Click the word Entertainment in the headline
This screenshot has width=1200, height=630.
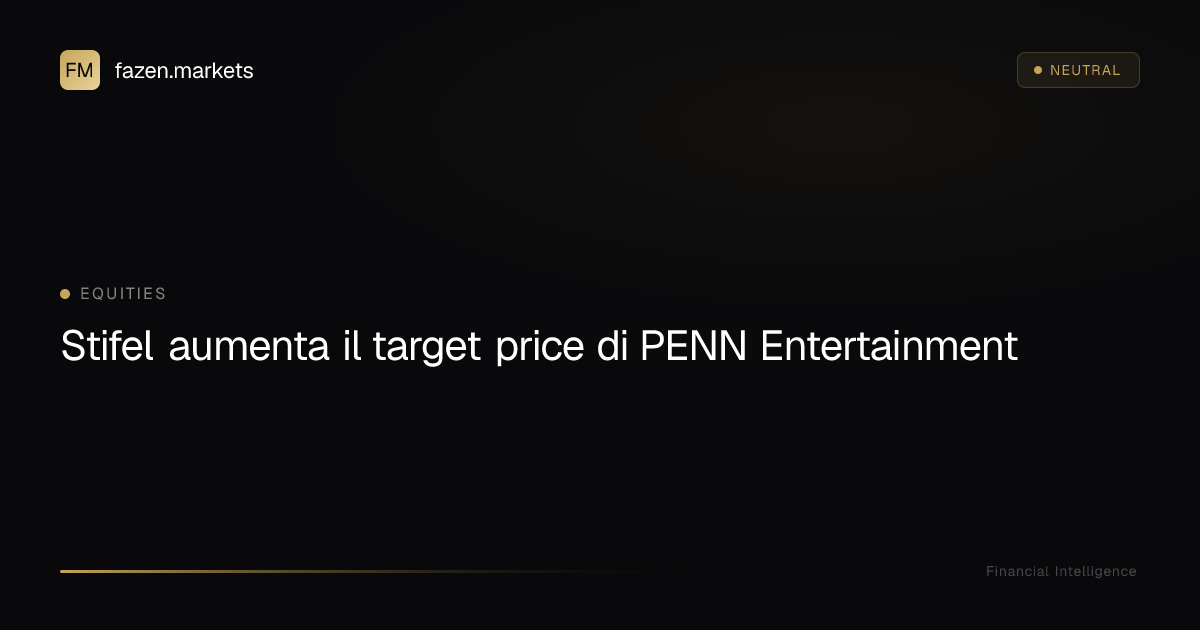pyautogui.click(x=889, y=347)
